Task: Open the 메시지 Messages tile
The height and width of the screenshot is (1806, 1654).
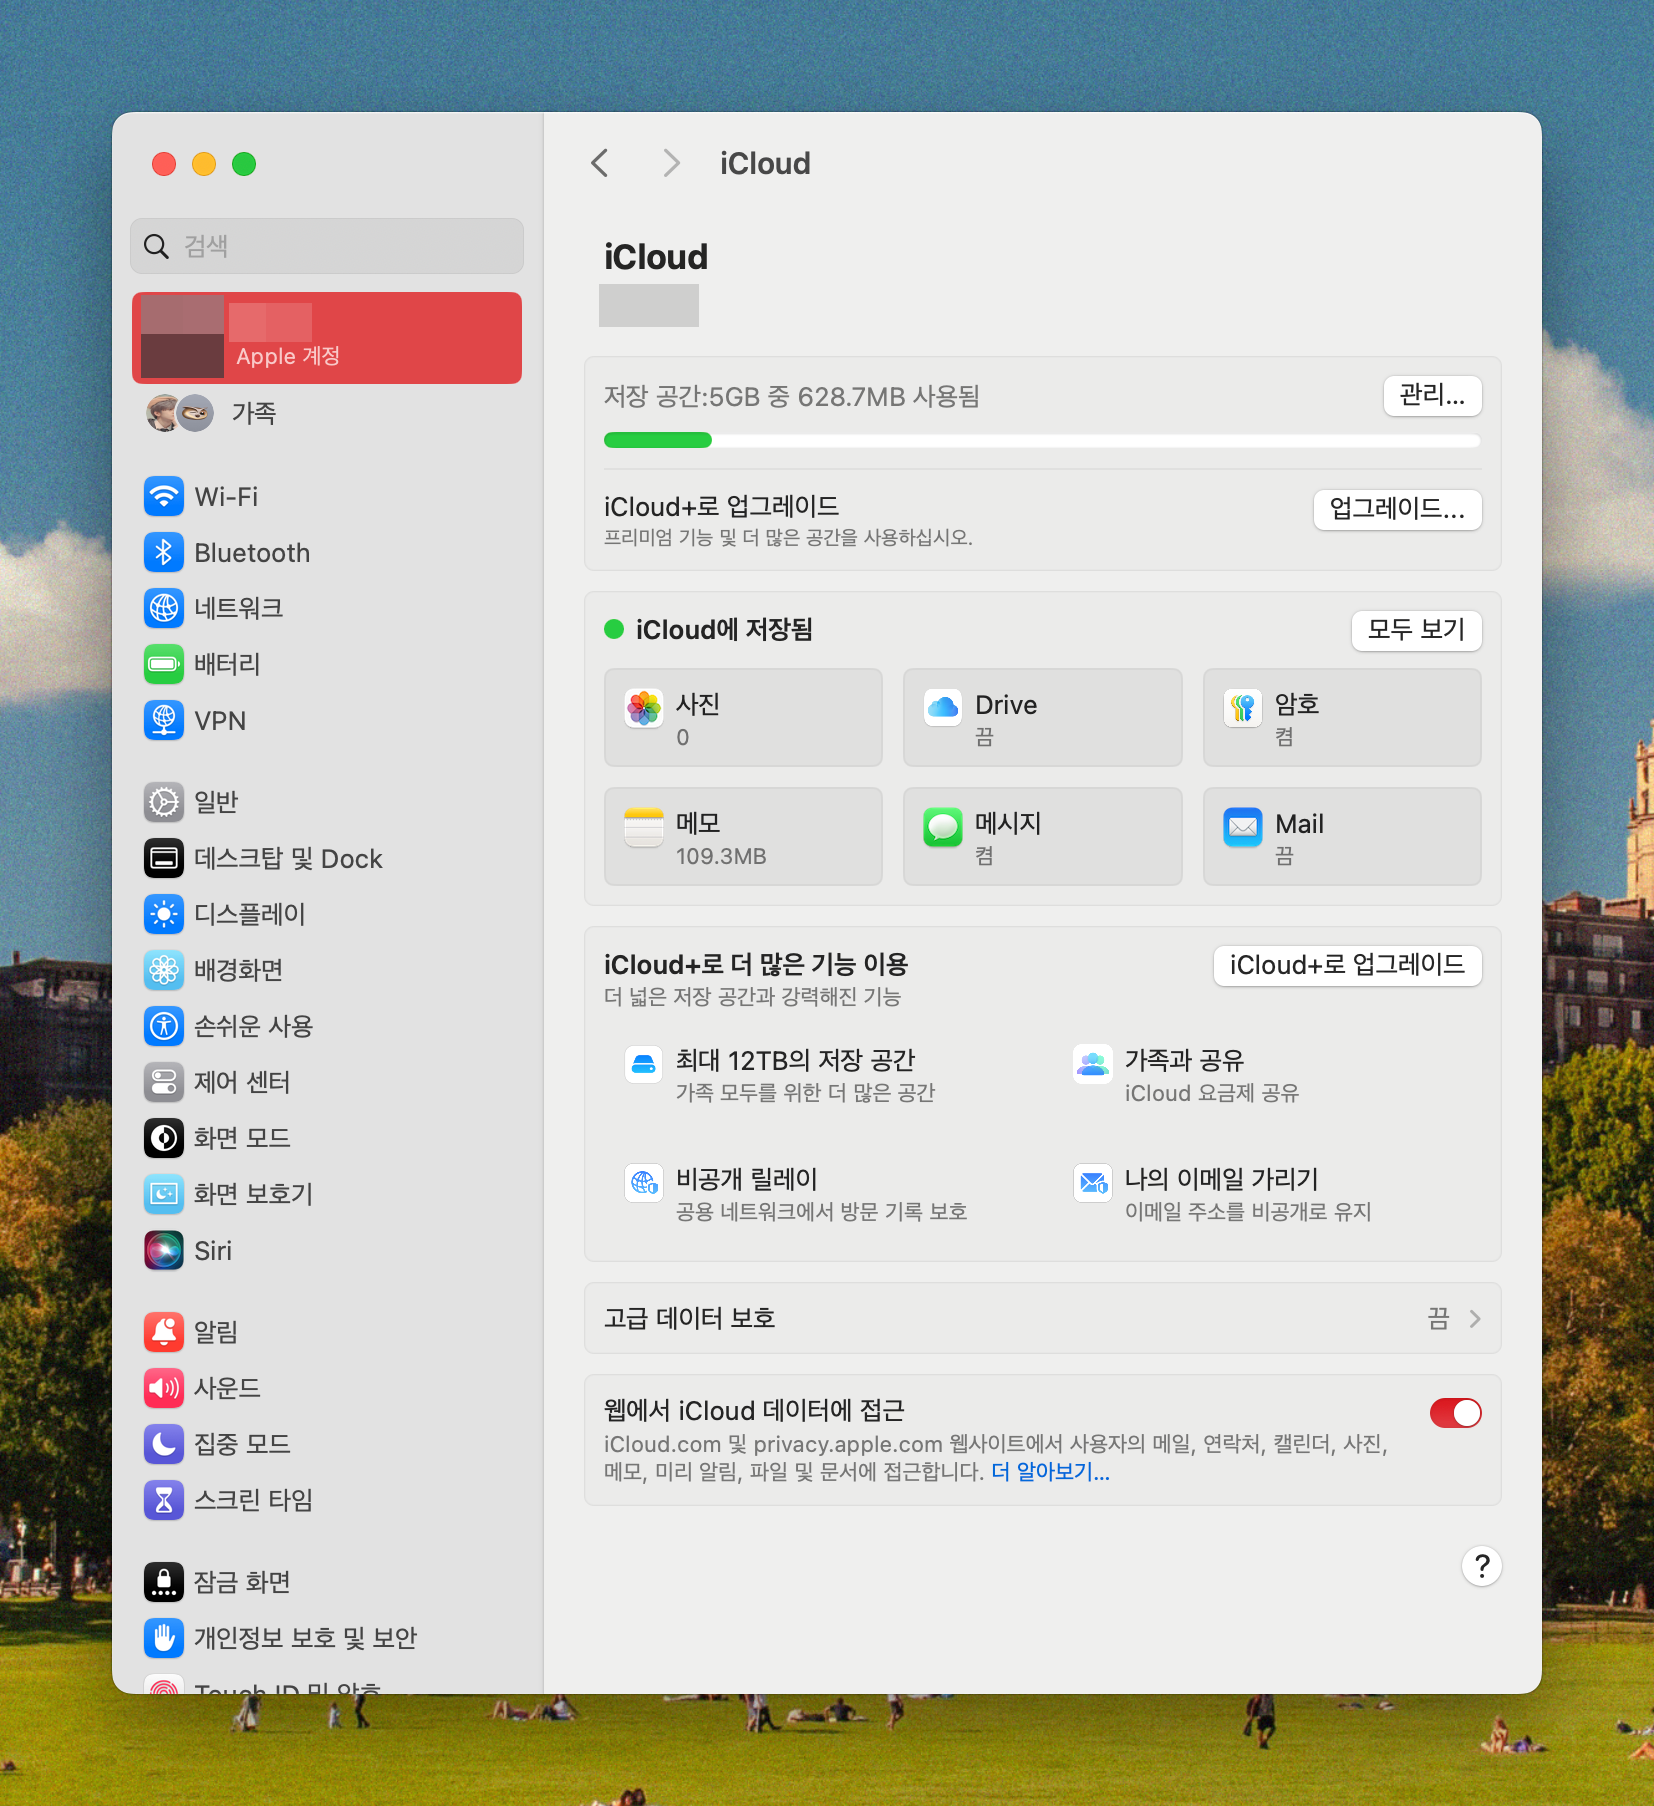Action: click(x=1042, y=837)
